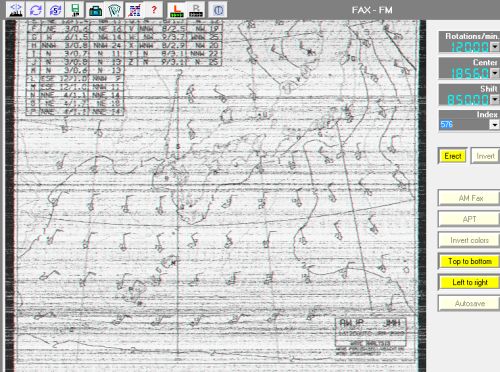Select the left channel L icon
500x372 pixels.
(176, 10)
